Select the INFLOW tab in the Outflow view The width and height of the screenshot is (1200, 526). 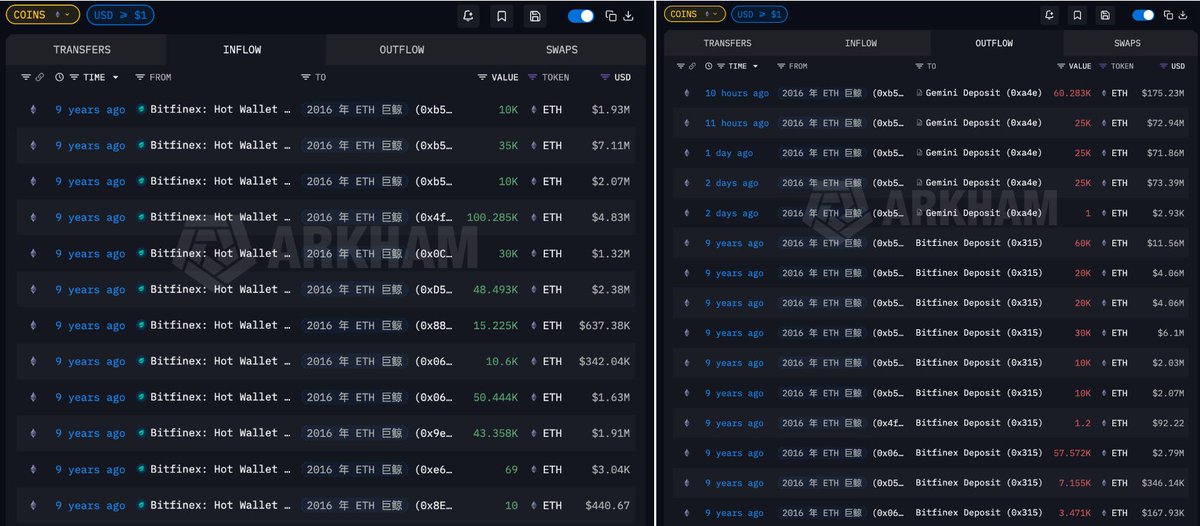861,43
